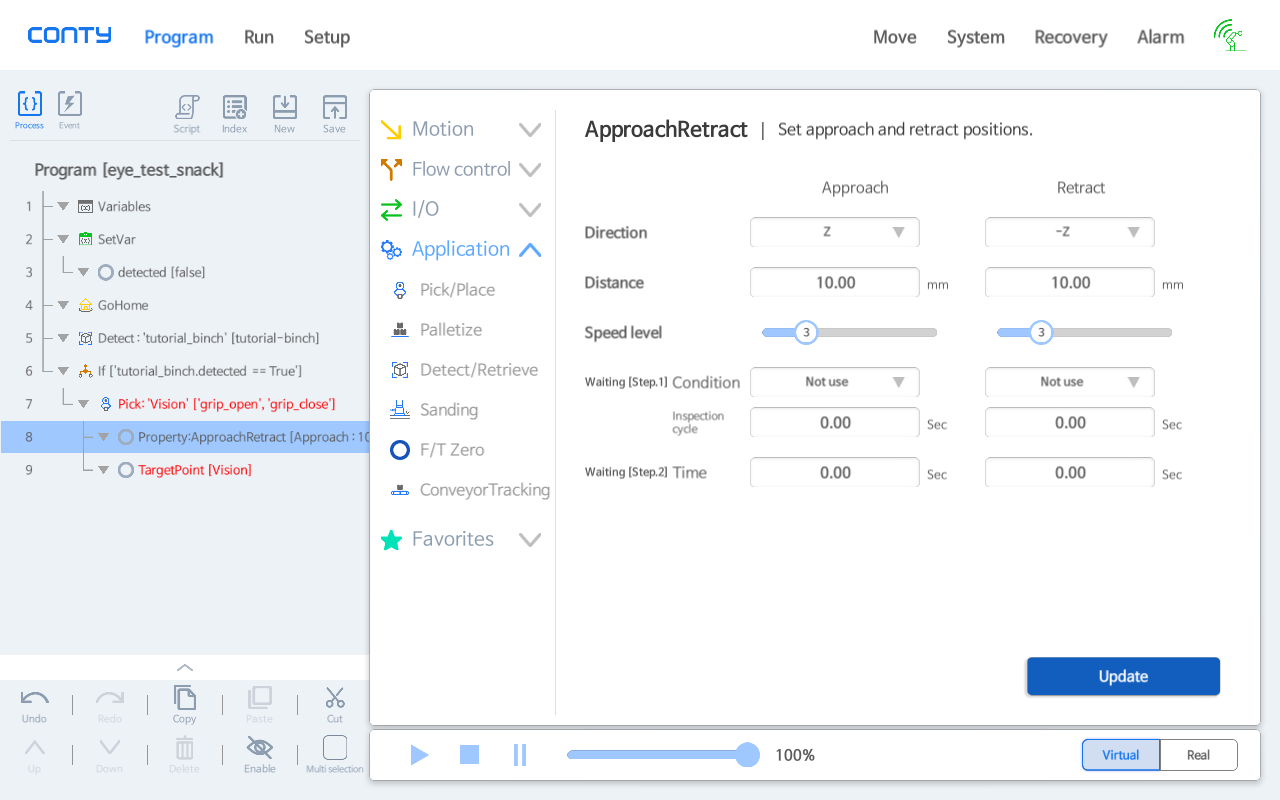Viewport: 1280px width, 800px height.
Task: Adjust the playback speed slider at 100%
Action: 747,755
